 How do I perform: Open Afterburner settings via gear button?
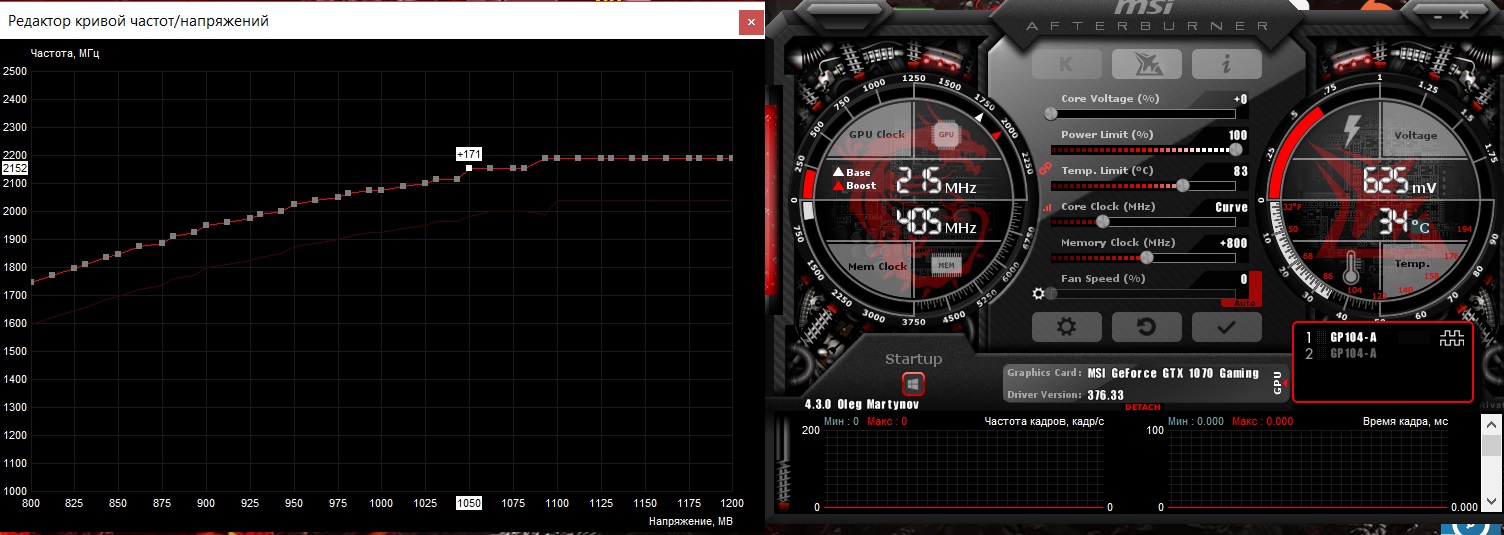pos(1066,326)
